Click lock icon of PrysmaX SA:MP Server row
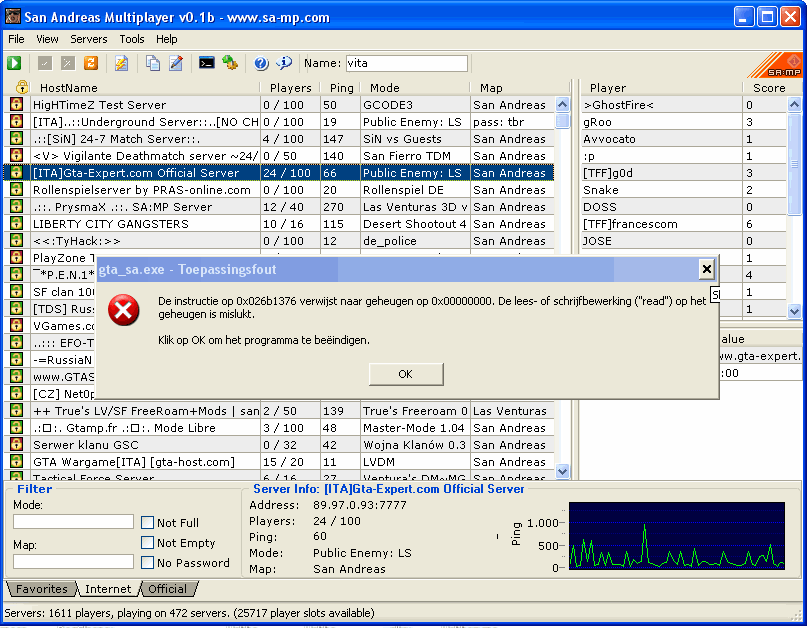Screen dimensions: 810x628 (x=17, y=207)
